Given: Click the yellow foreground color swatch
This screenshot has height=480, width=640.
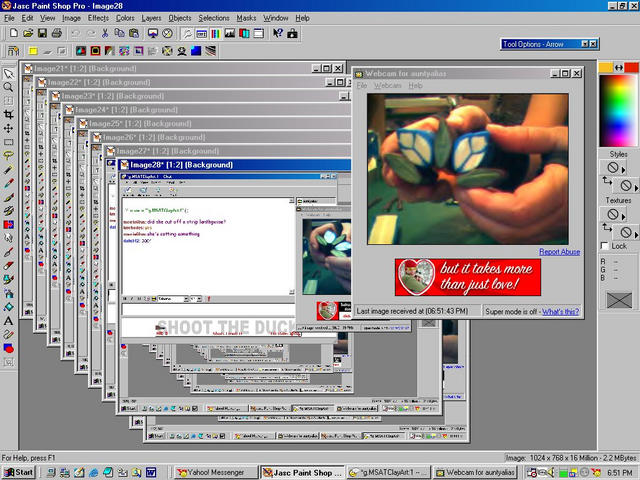Looking at the screenshot, I should pyautogui.click(x=605, y=68).
